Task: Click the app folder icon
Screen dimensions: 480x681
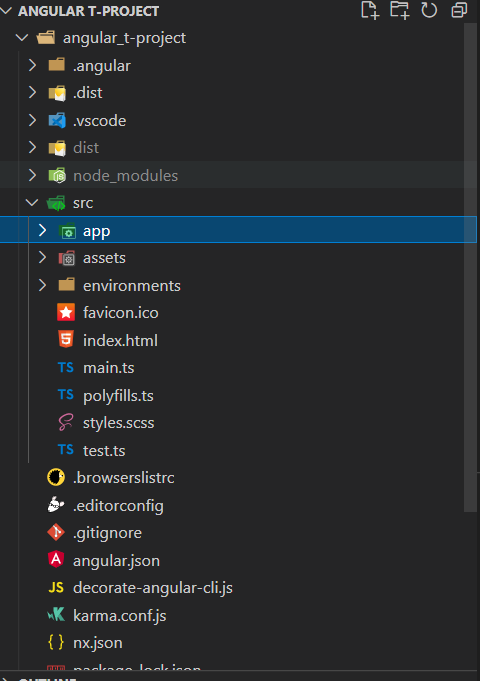Action: pyautogui.click(x=67, y=231)
